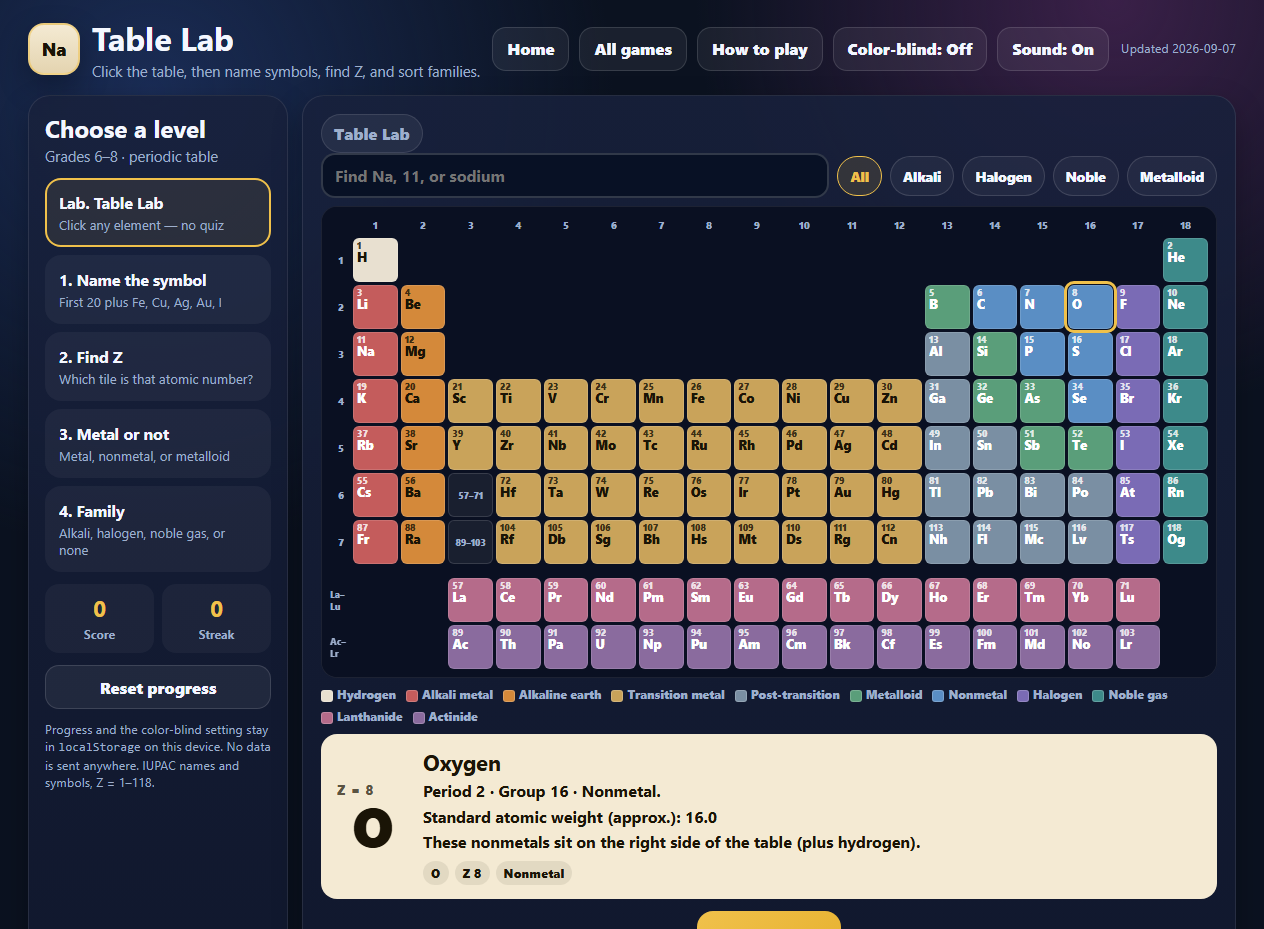Click the Streak counter box
The image size is (1264, 929).
click(x=216, y=618)
